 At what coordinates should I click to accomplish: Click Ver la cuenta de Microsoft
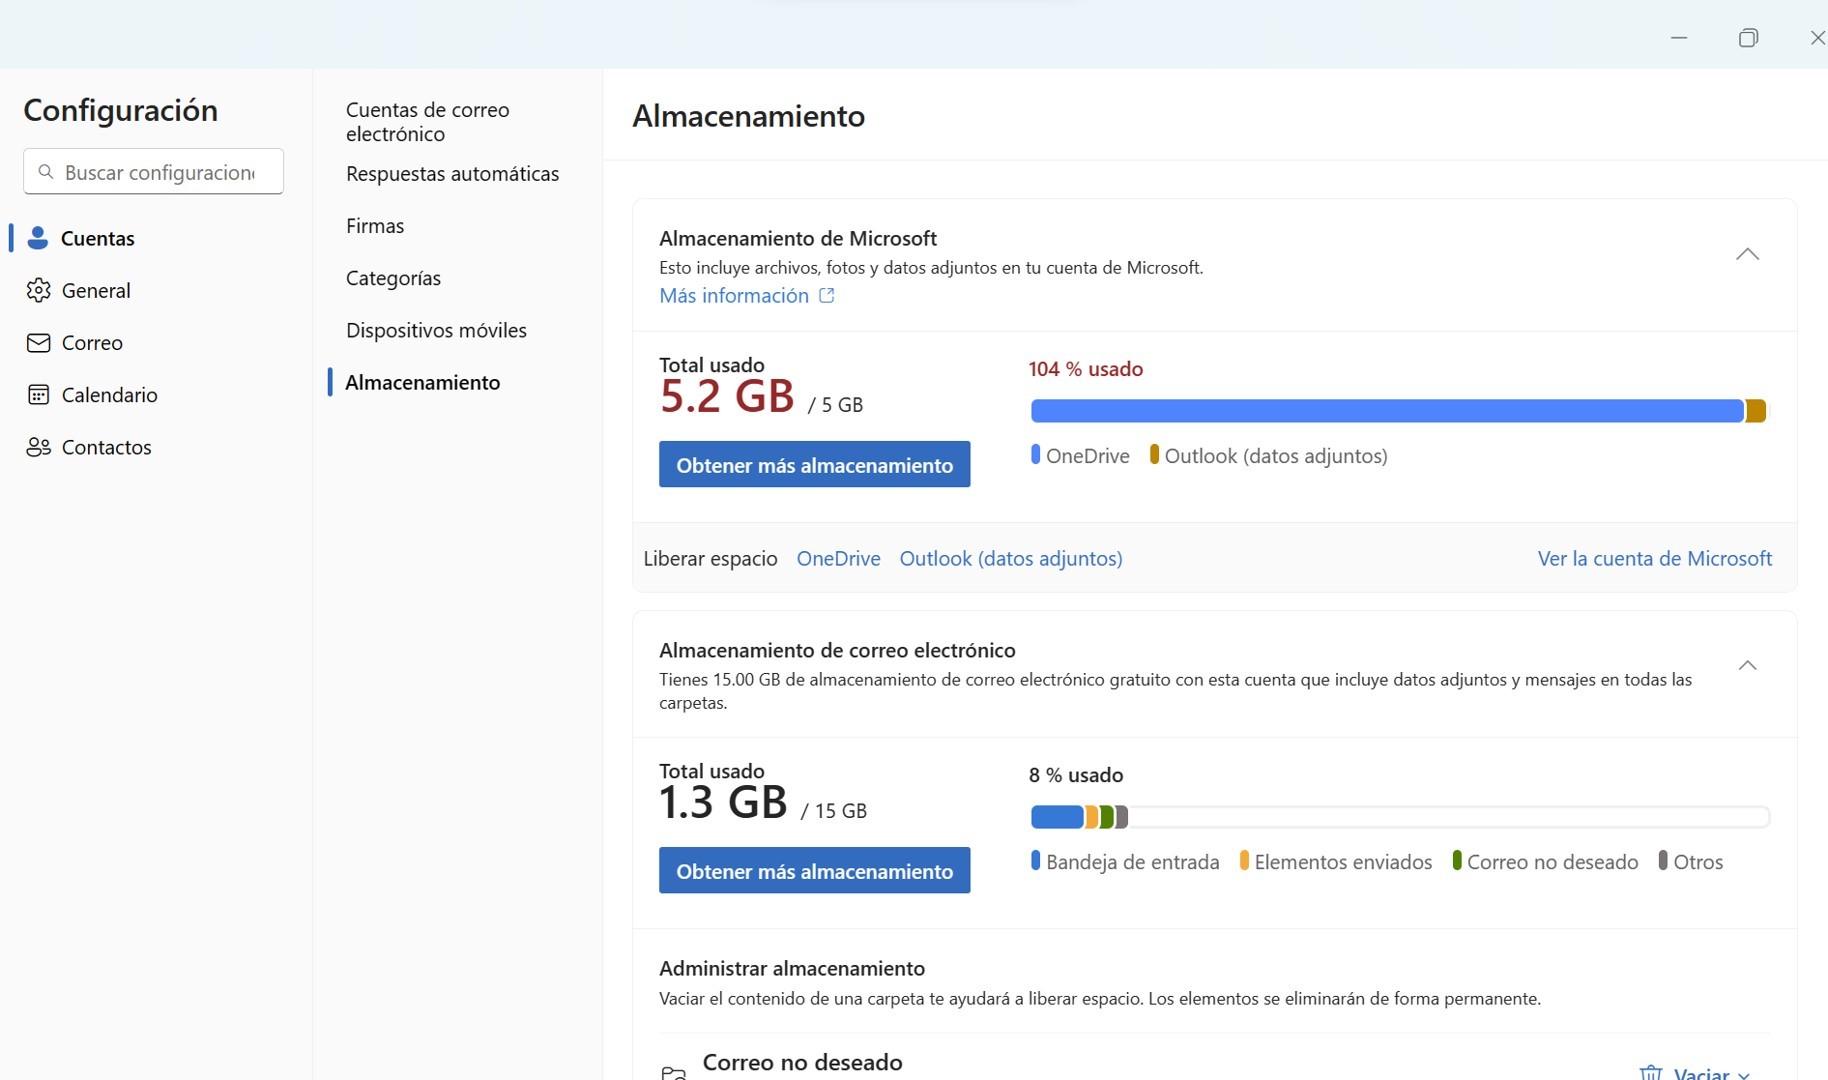[x=1654, y=558]
